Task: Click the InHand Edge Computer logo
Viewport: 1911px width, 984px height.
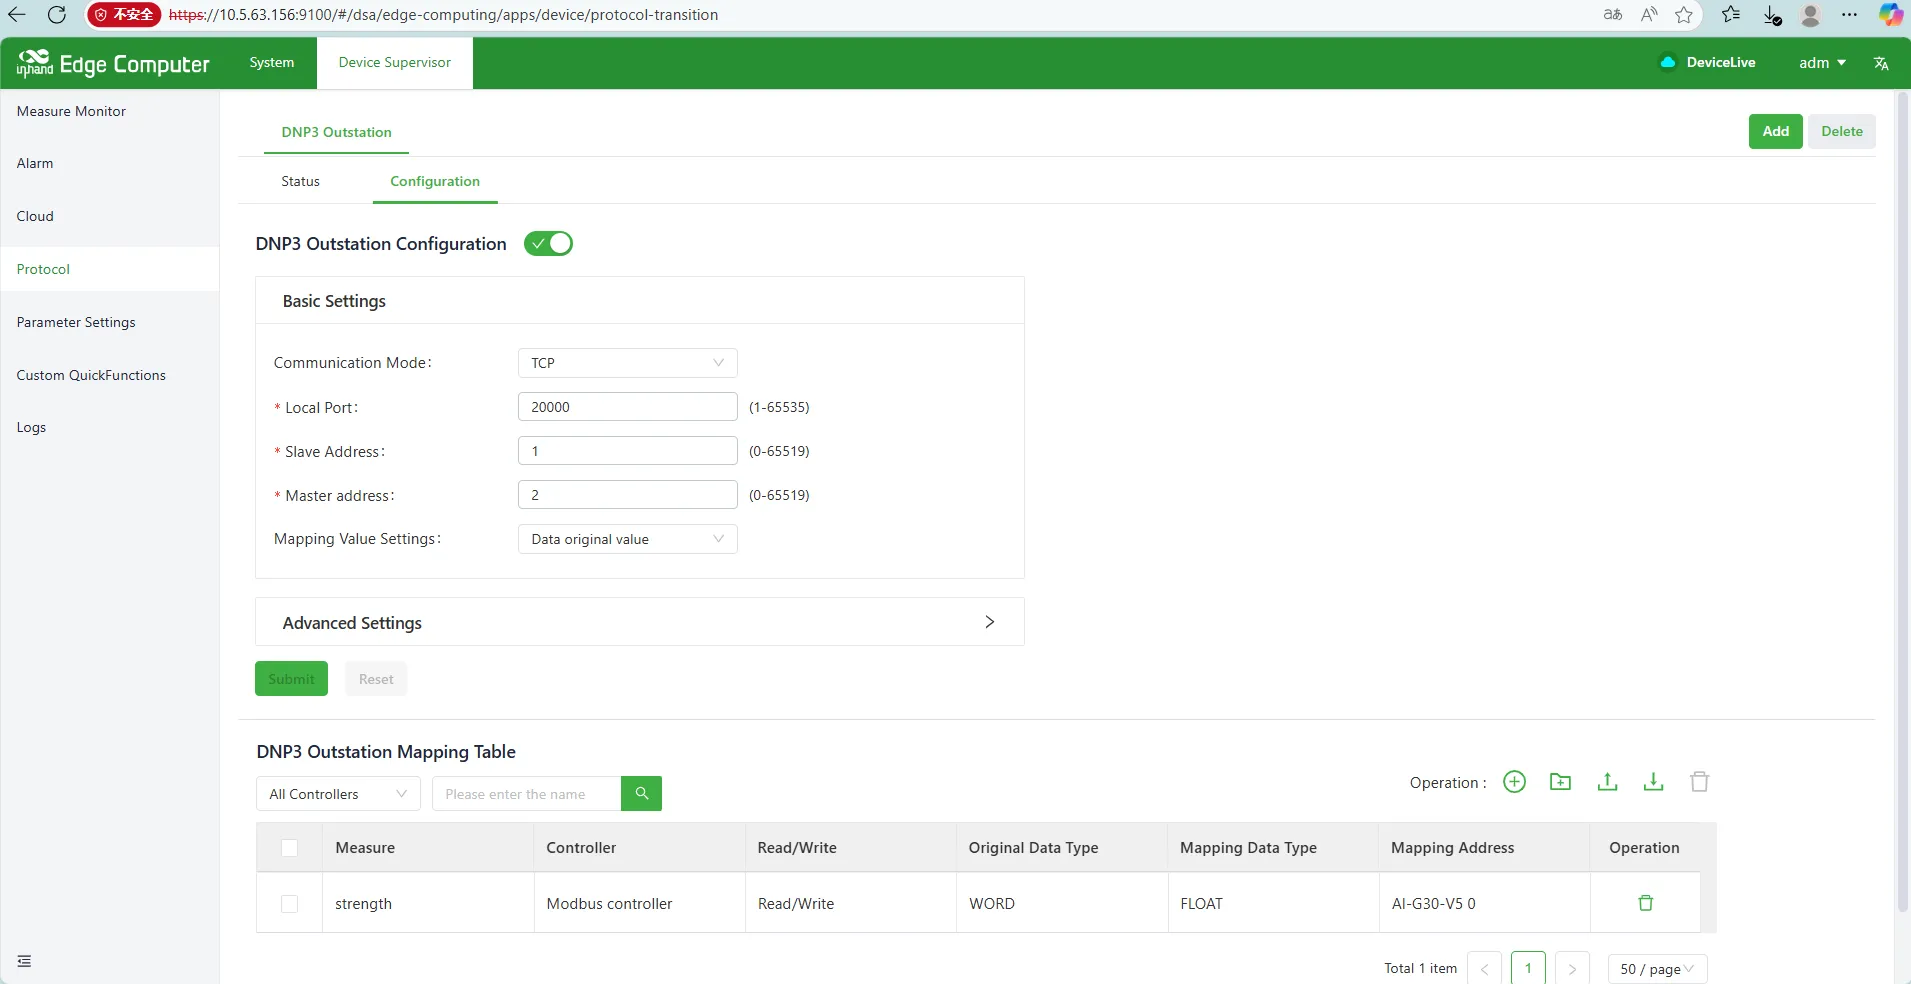Action: click(113, 64)
